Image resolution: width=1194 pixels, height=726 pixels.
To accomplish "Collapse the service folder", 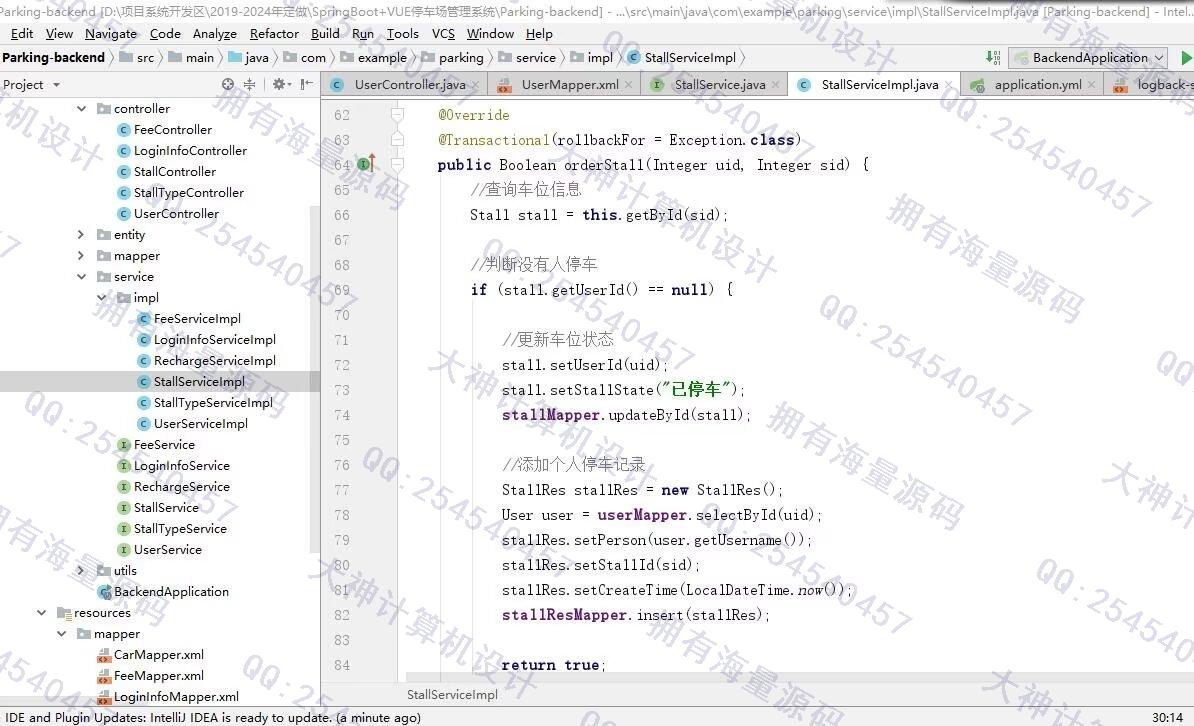I will (x=81, y=277).
